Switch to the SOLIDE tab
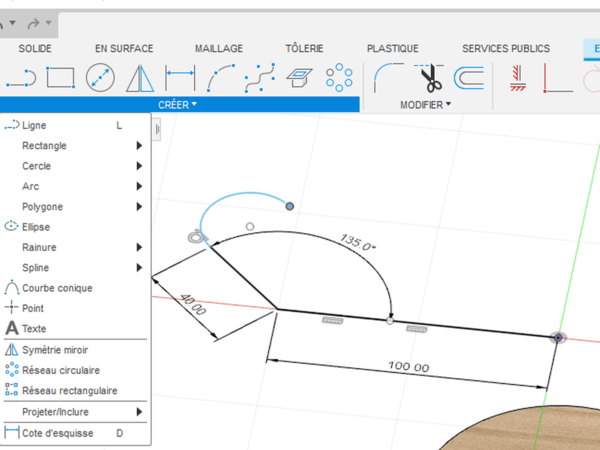Viewport: 600px width, 450px height. (35, 48)
